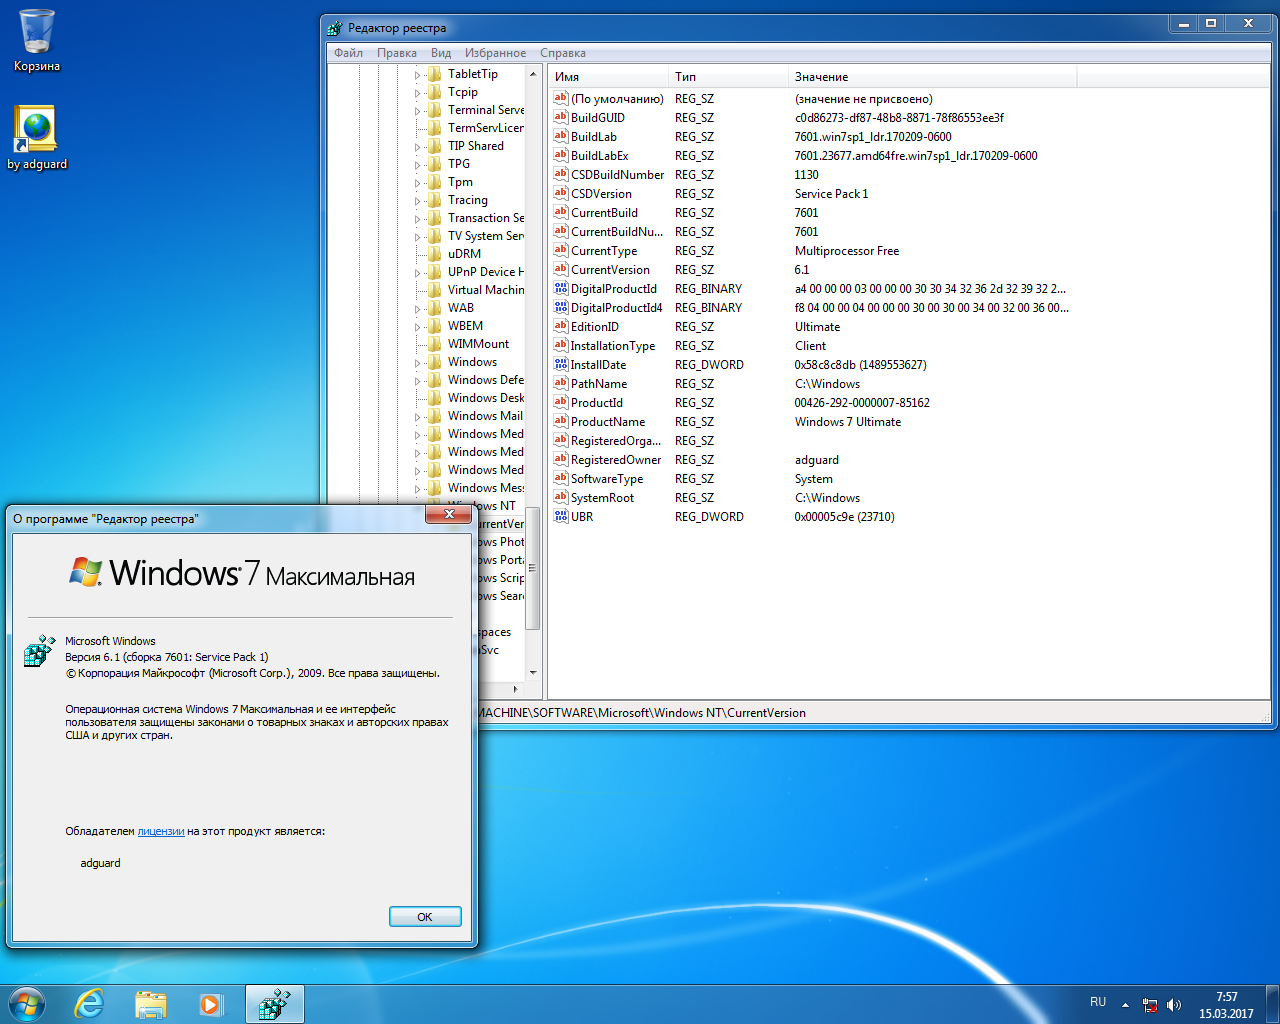Select the uDRM tree key

pyautogui.click(x=464, y=254)
